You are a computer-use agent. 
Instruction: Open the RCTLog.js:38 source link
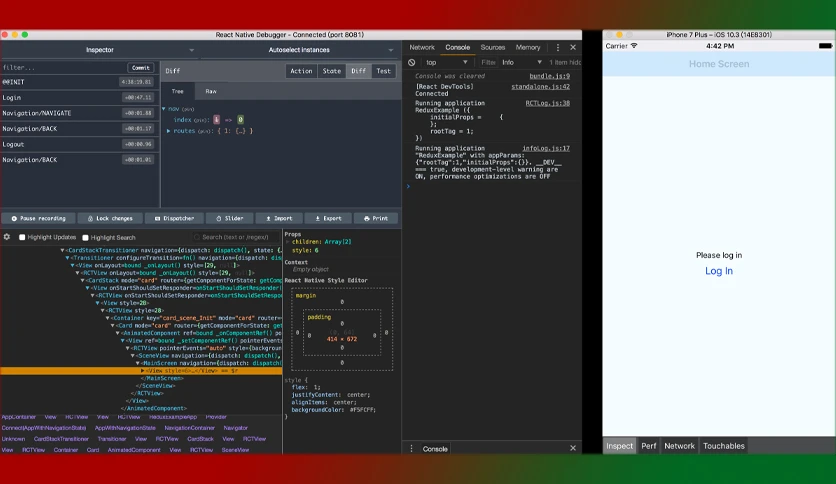(x=548, y=103)
